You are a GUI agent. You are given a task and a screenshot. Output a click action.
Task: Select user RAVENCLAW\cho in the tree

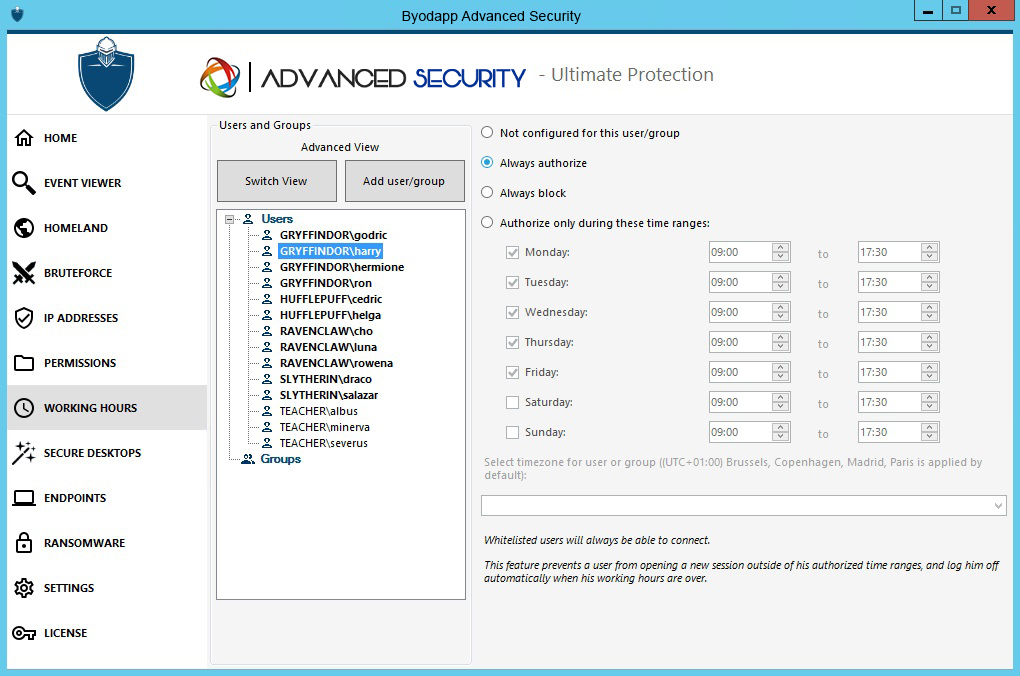coord(327,331)
